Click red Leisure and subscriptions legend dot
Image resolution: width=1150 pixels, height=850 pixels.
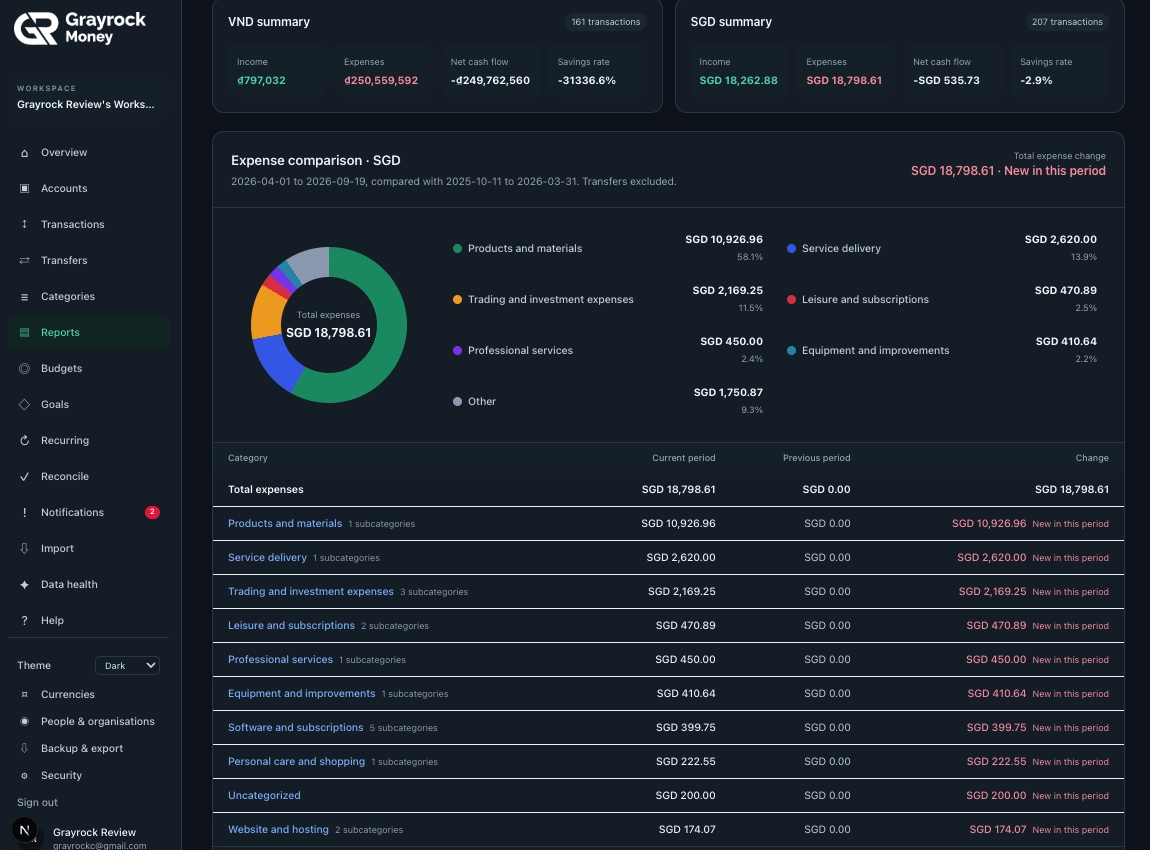pos(791,299)
